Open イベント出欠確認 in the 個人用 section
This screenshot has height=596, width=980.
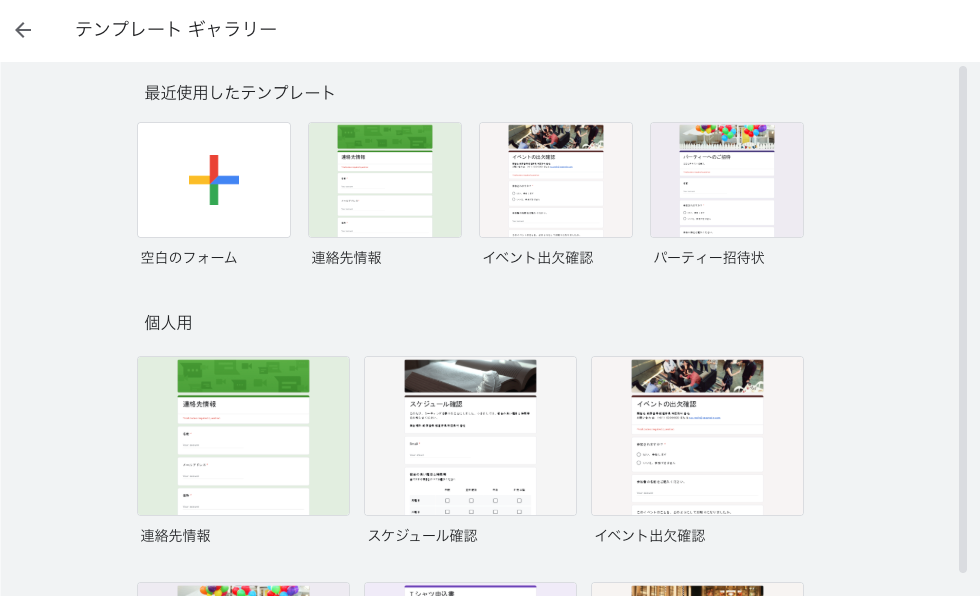697,436
